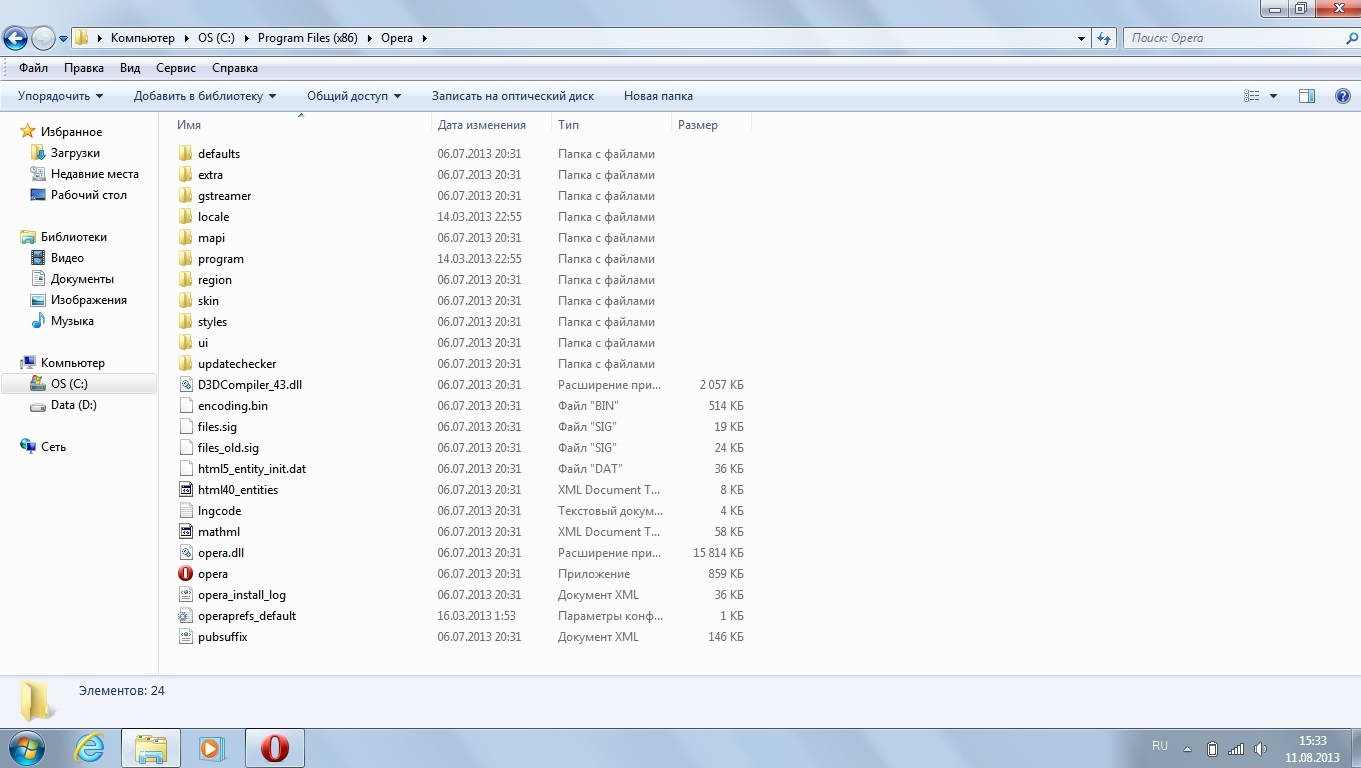Click the Новая папка button
Screen dimensions: 1361x768
click(658, 96)
